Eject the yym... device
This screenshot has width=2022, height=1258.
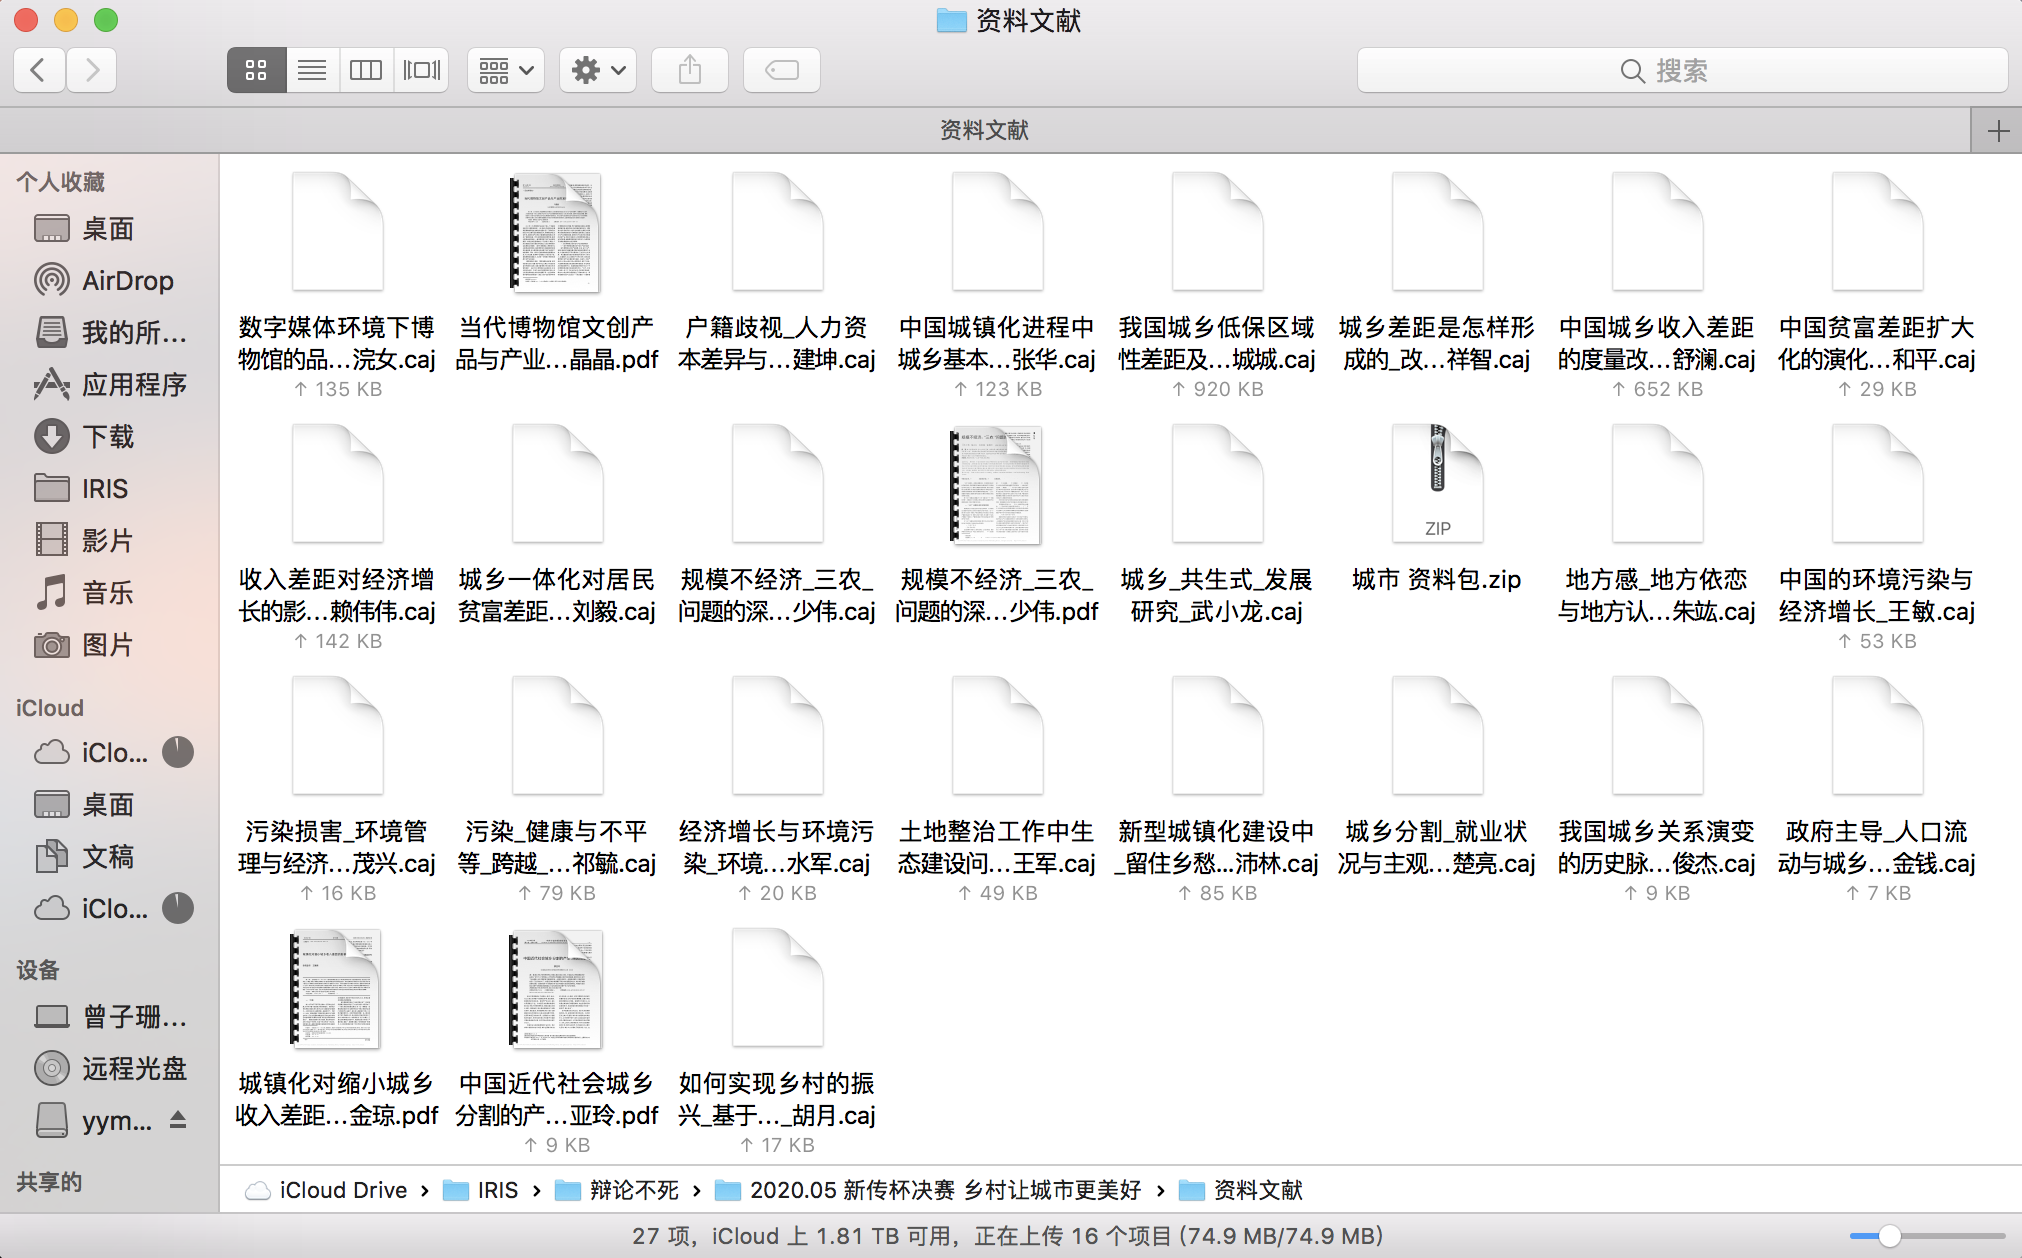click(178, 1120)
